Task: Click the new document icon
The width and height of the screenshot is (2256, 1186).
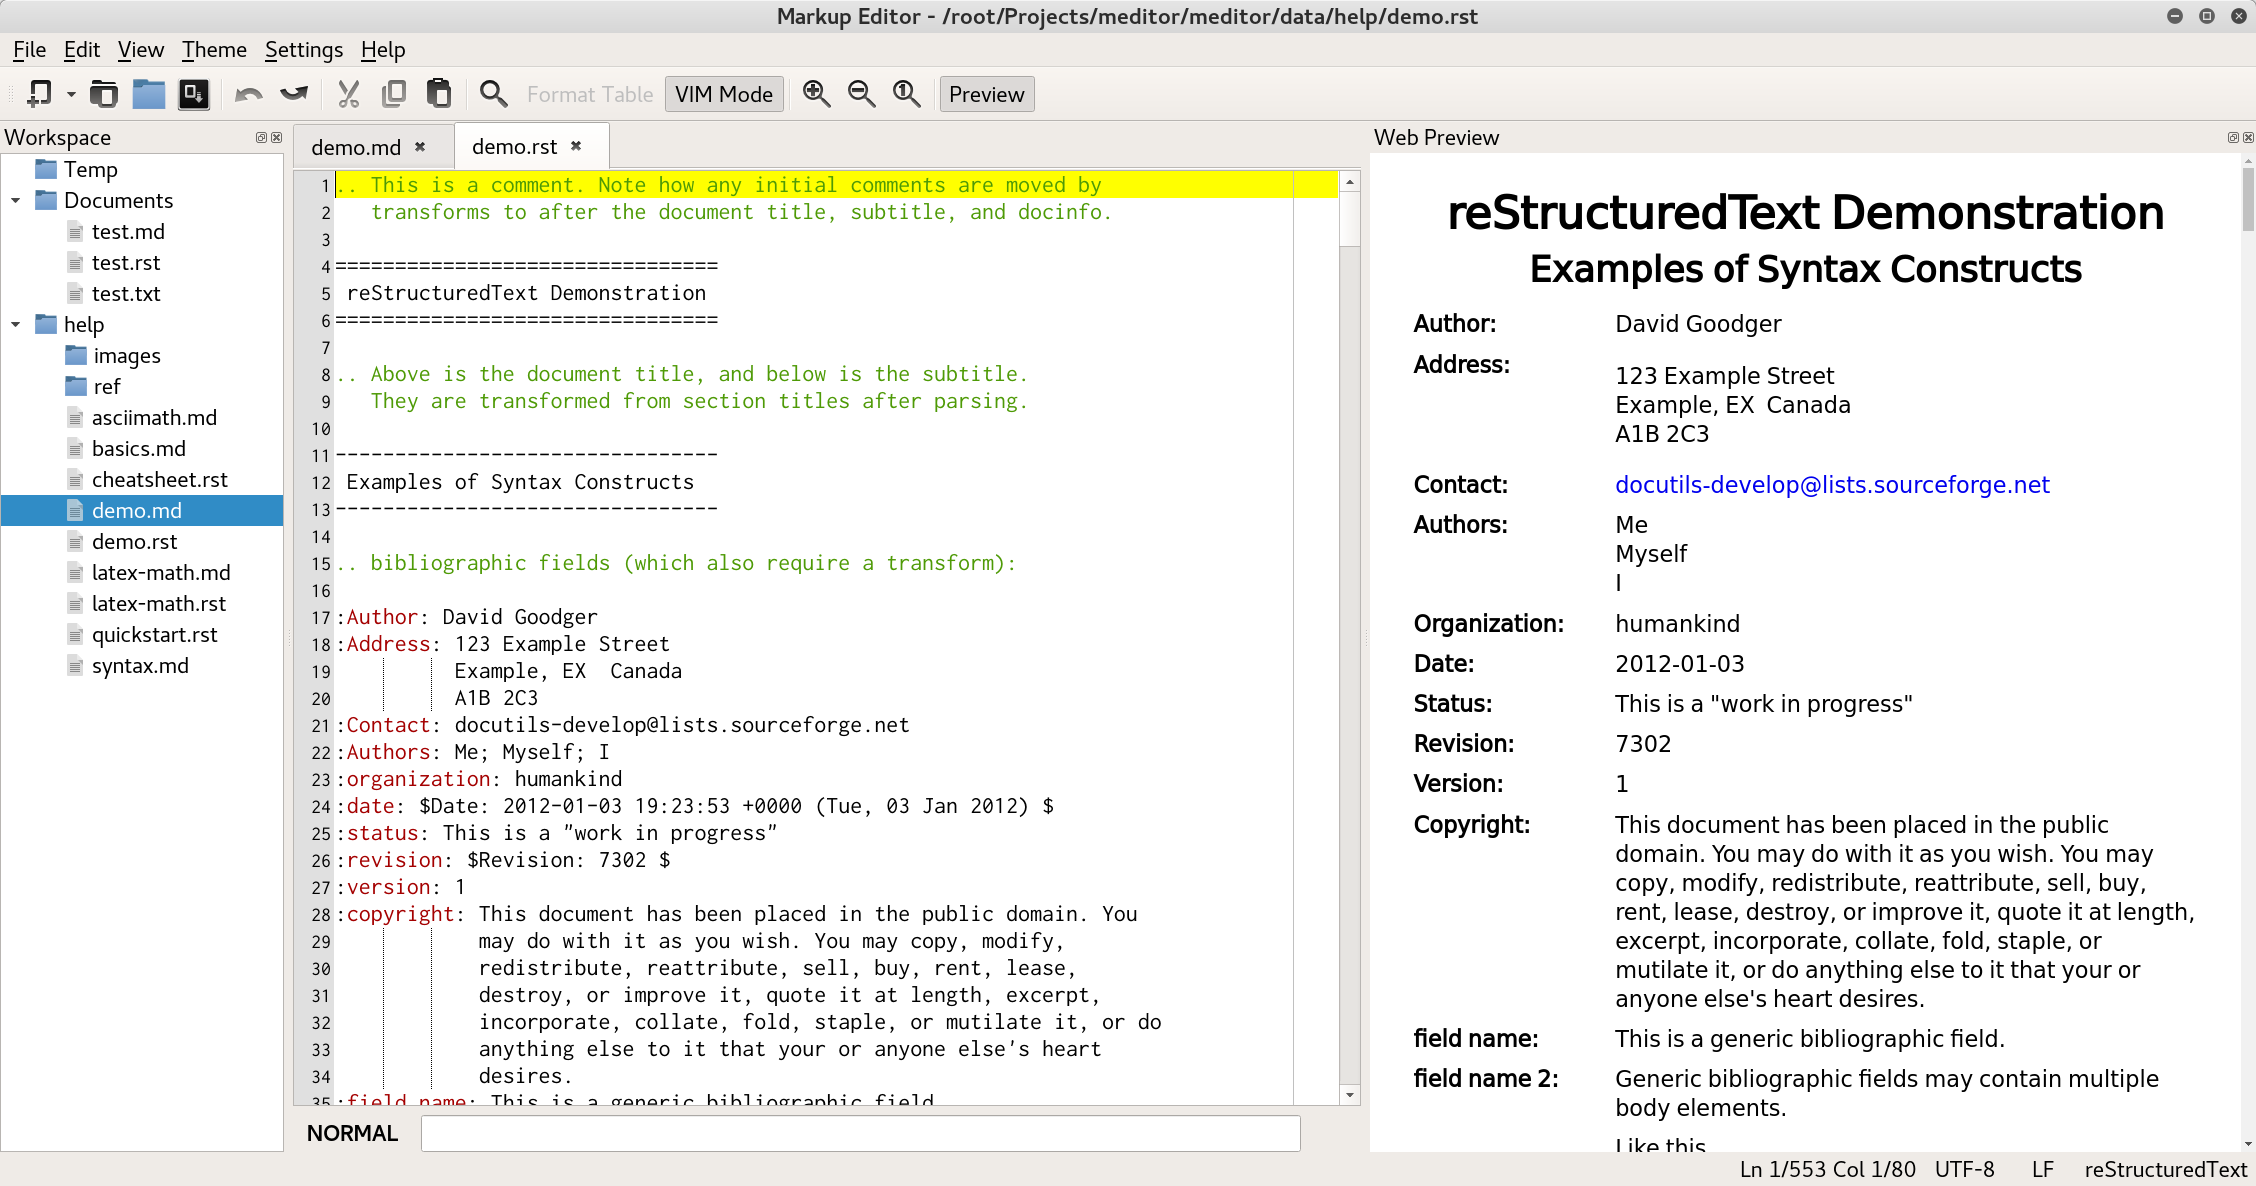Action: coord(39,94)
